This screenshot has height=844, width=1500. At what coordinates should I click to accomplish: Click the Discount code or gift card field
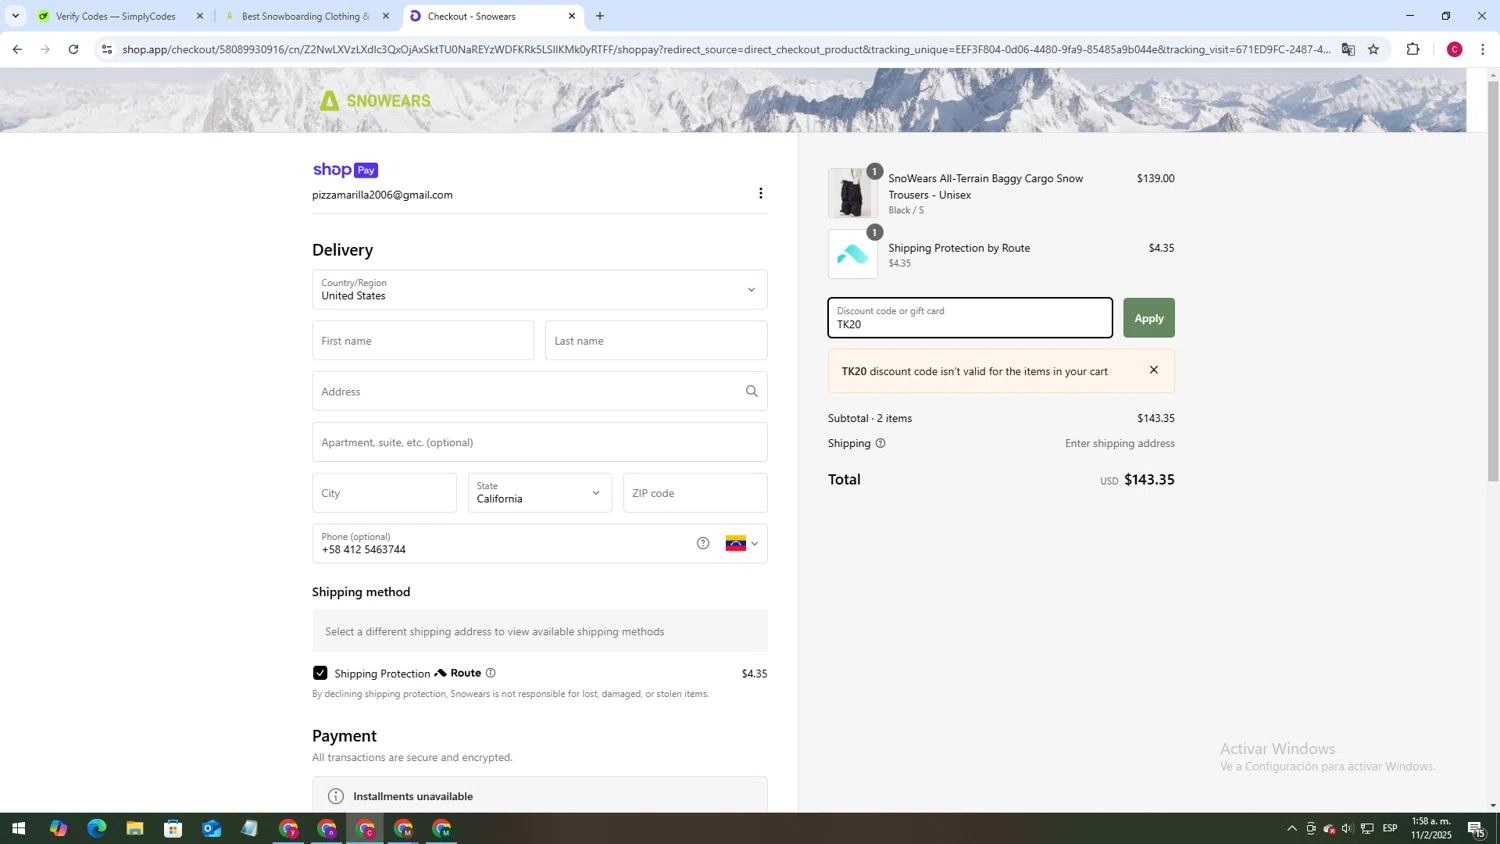(x=970, y=318)
